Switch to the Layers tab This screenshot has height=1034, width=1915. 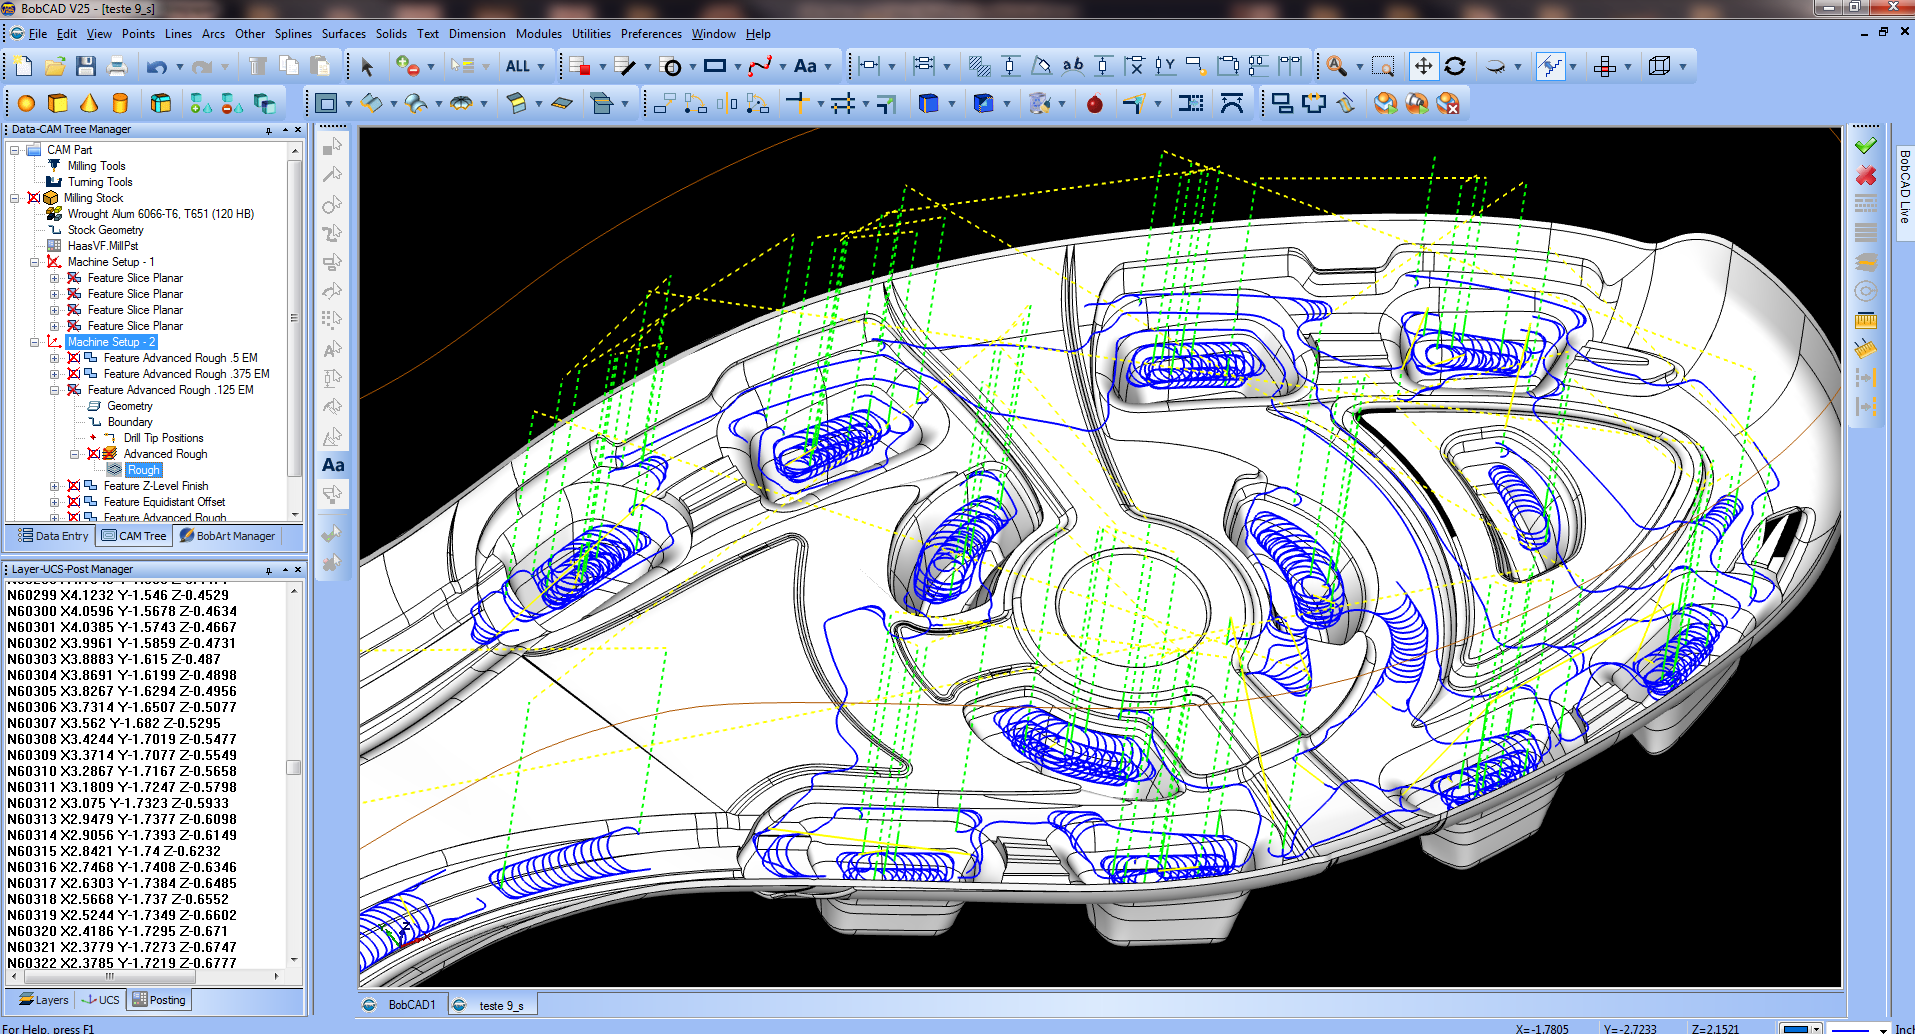(x=43, y=1000)
